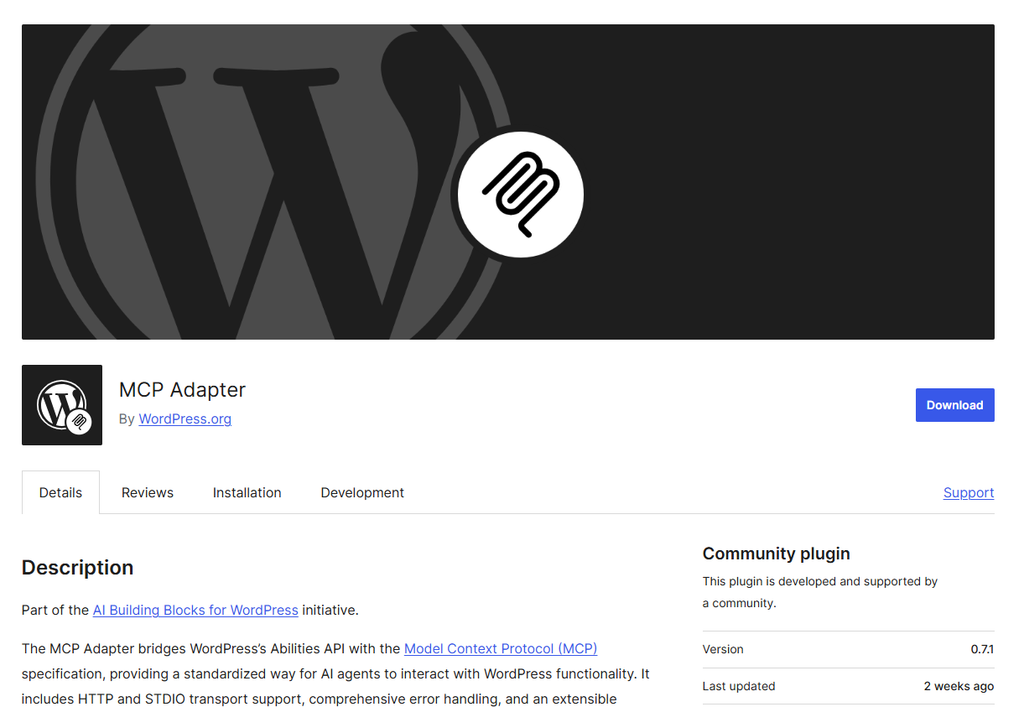Click the Last updated label
1024x707 pixels.
click(x=739, y=686)
